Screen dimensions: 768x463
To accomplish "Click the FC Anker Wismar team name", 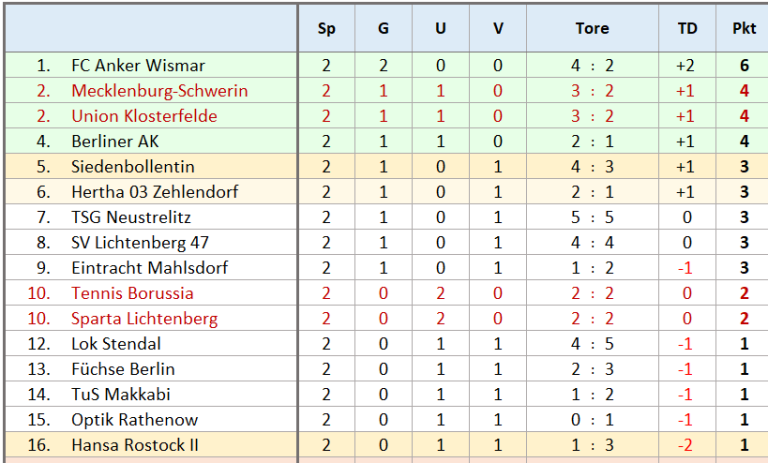I will [x=138, y=66].
